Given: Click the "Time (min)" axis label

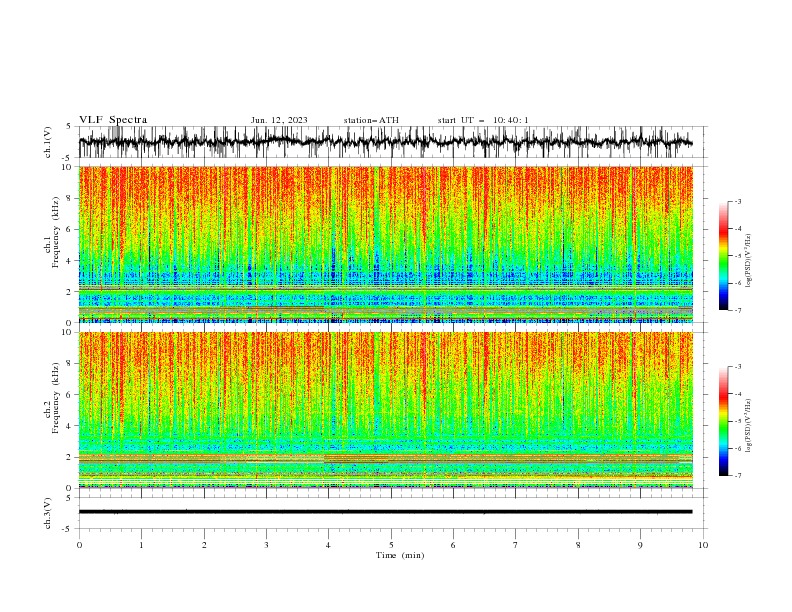Looking at the screenshot, I should tap(400, 555).
